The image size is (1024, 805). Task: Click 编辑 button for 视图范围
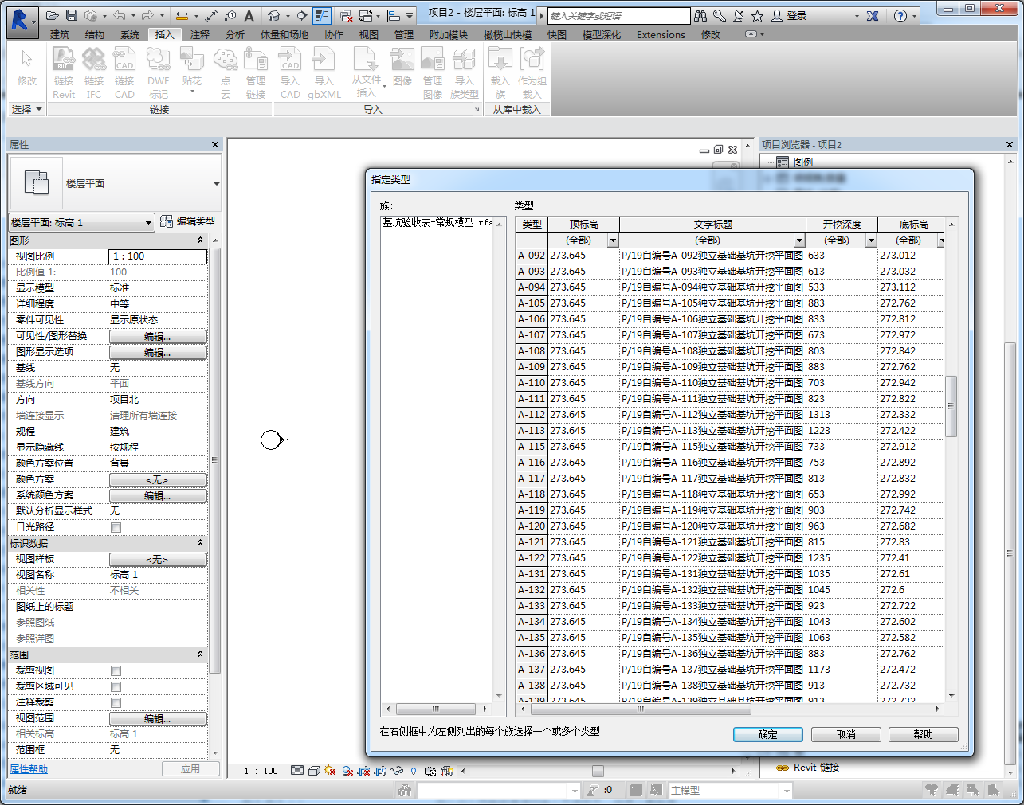(x=157, y=718)
